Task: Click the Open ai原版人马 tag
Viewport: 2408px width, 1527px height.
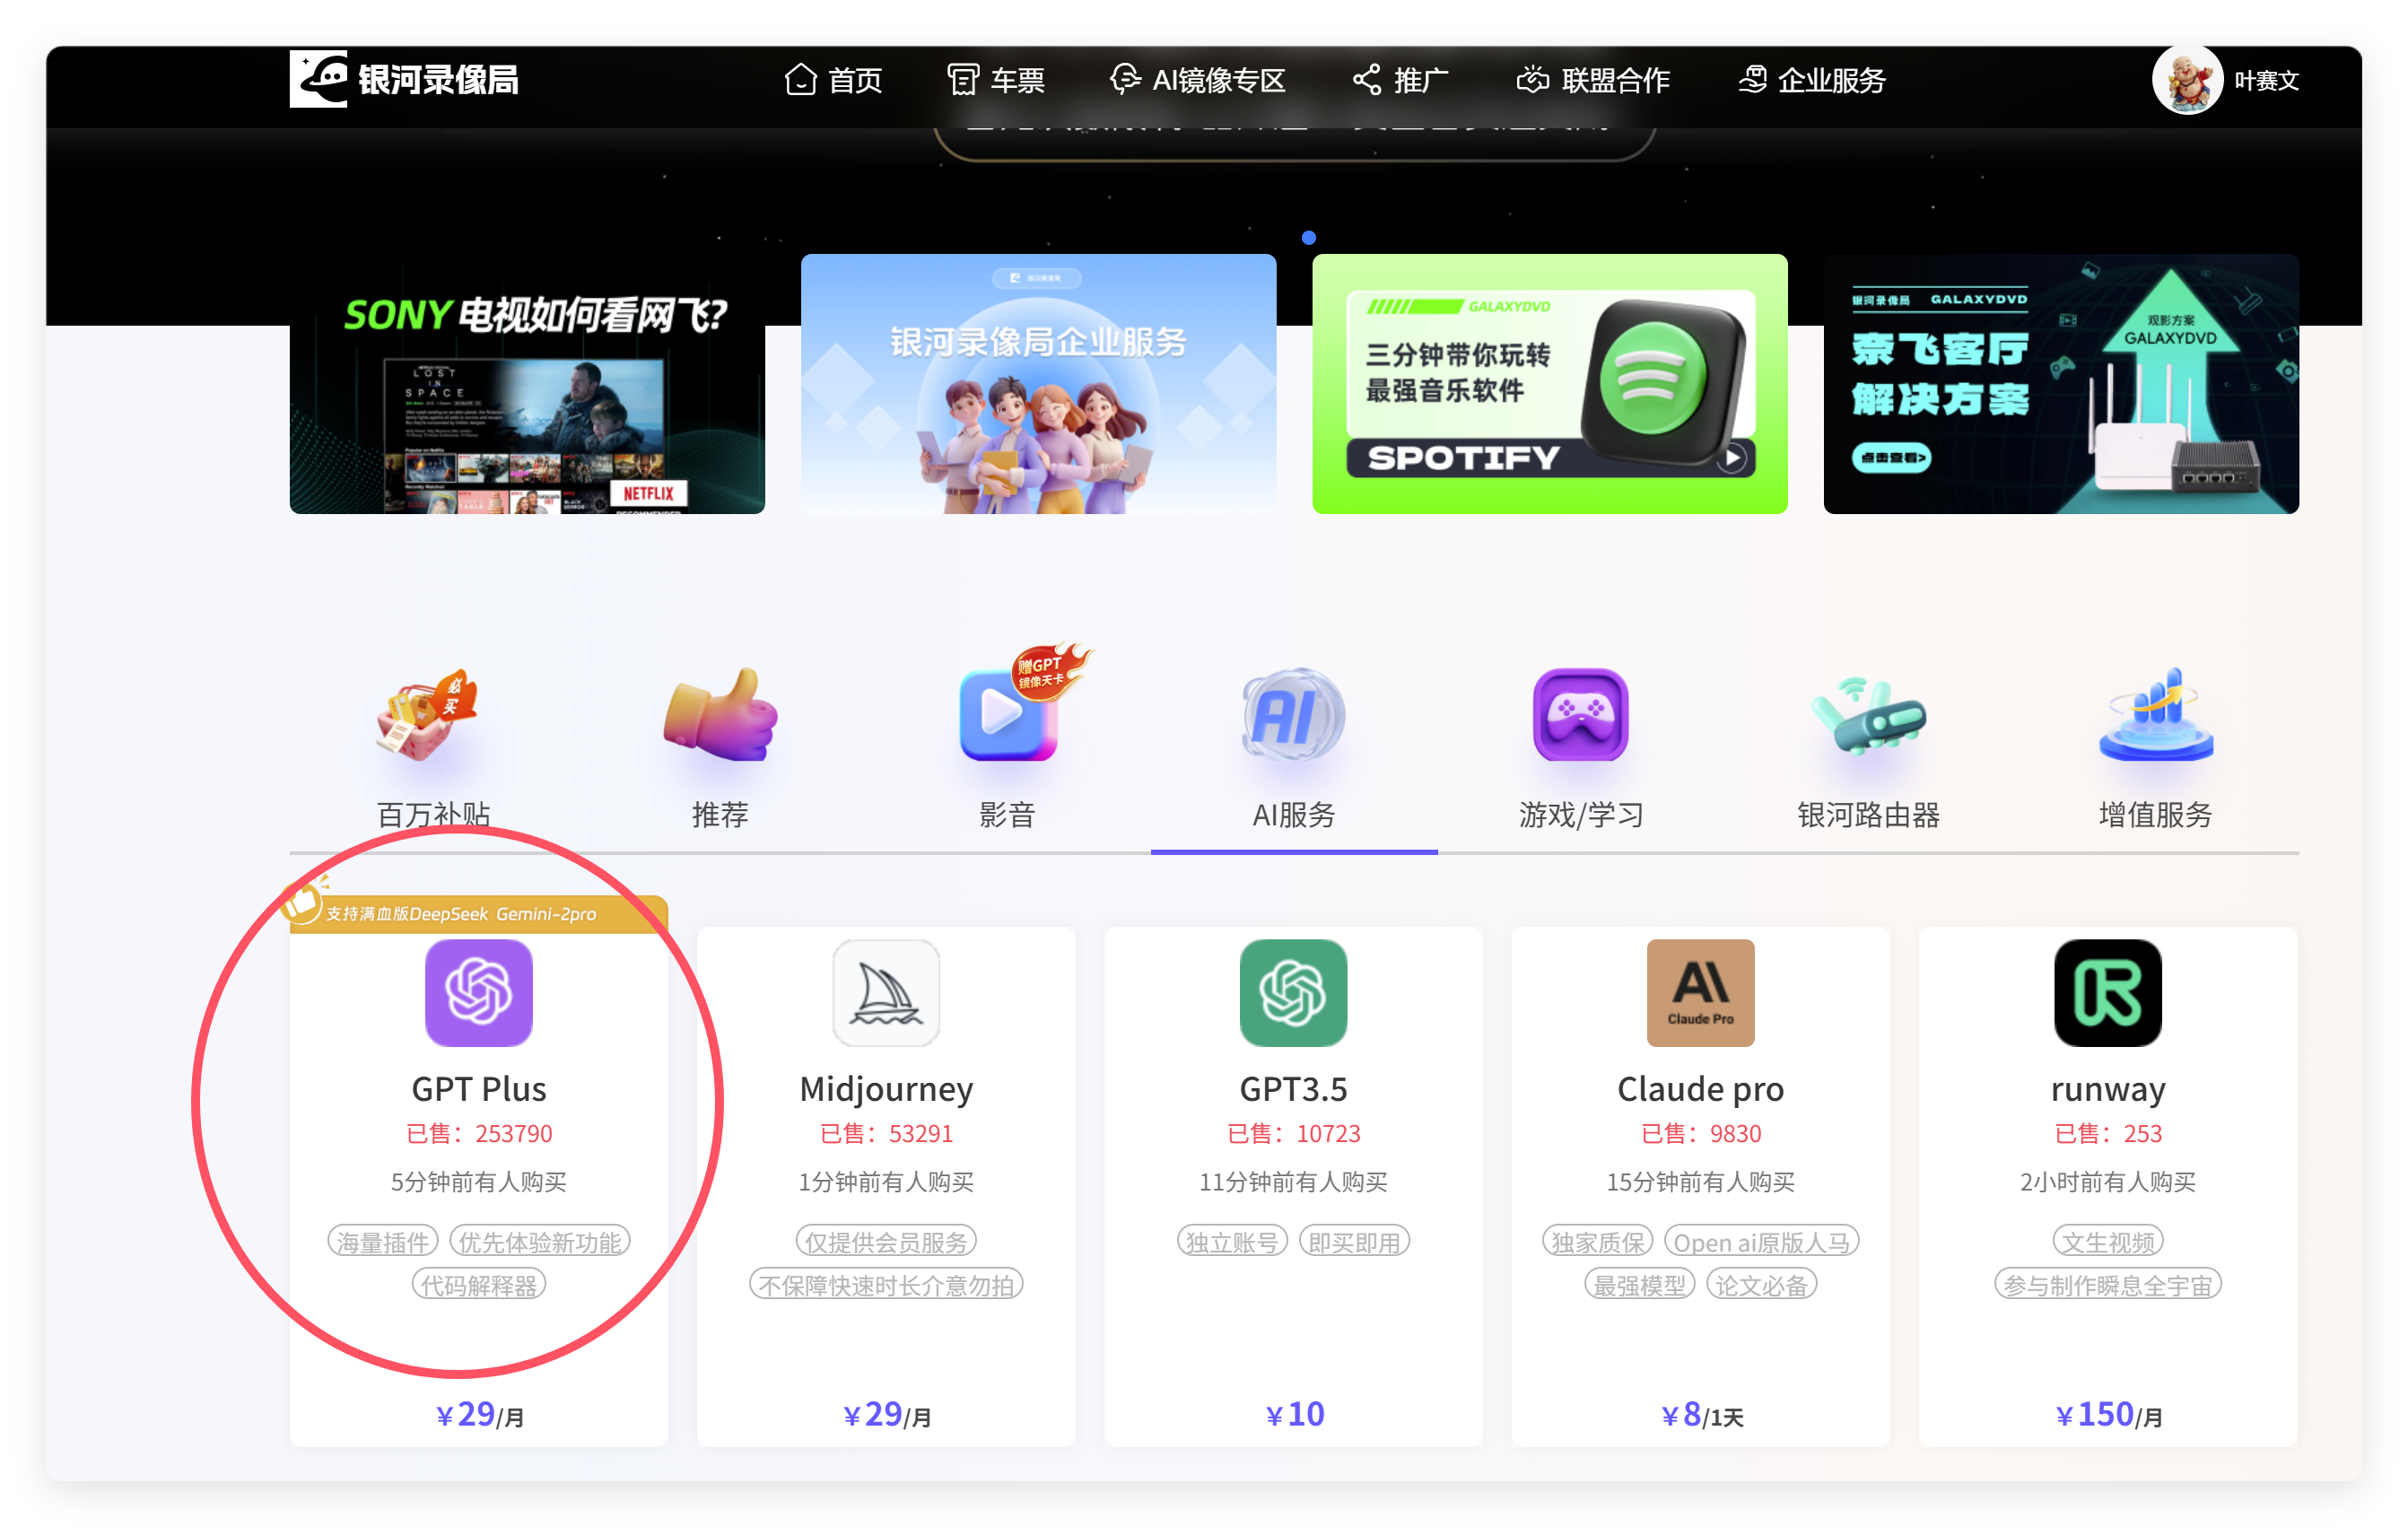Action: [1761, 1242]
